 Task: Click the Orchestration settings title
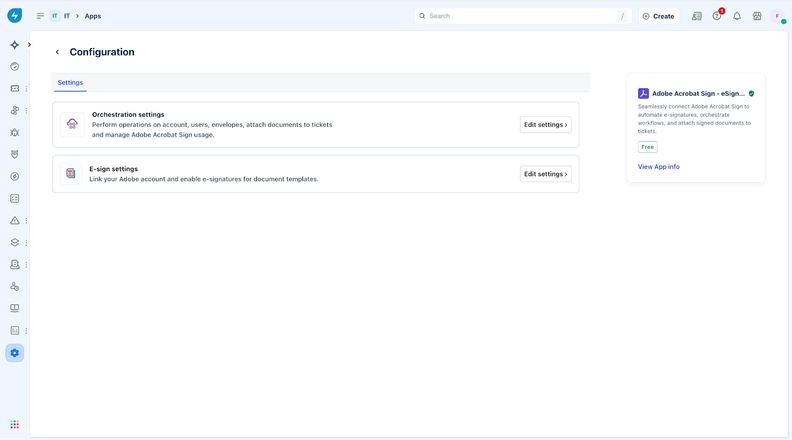pos(128,115)
